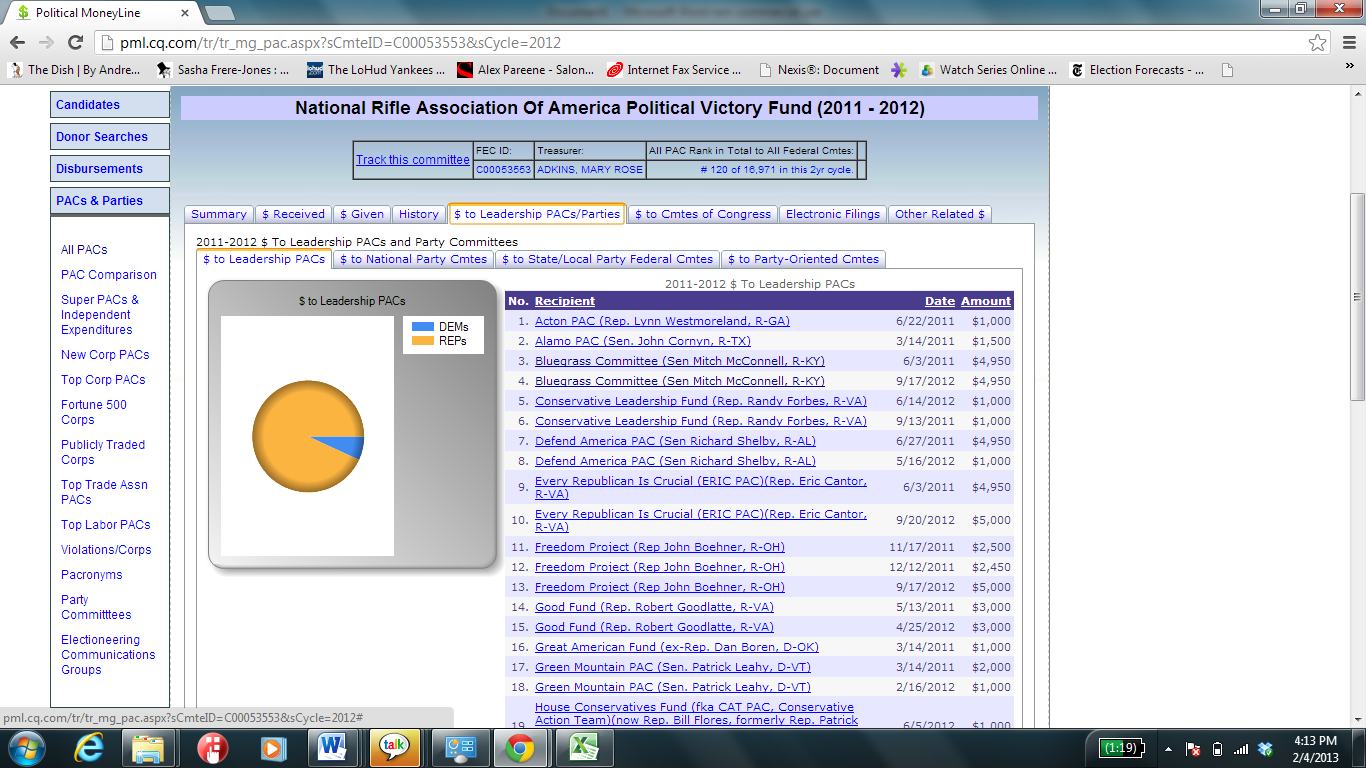Image resolution: width=1366 pixels, height=768 pixels.
Task: Select the $ to National Party Cmtes sub-tab
Action: [413, 259]
